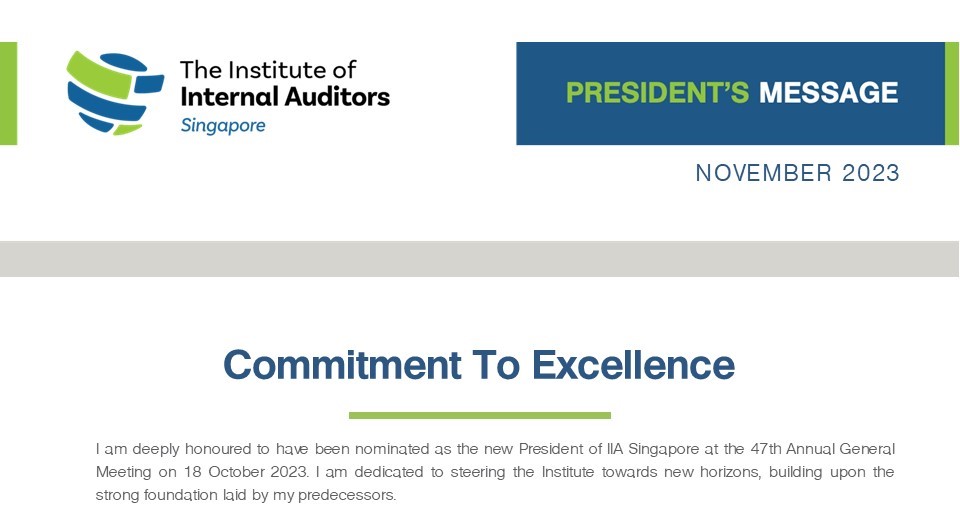Click the "Internal Auditors" bold logo text
This screenshot has height=517, width=960.
(285, 97)
